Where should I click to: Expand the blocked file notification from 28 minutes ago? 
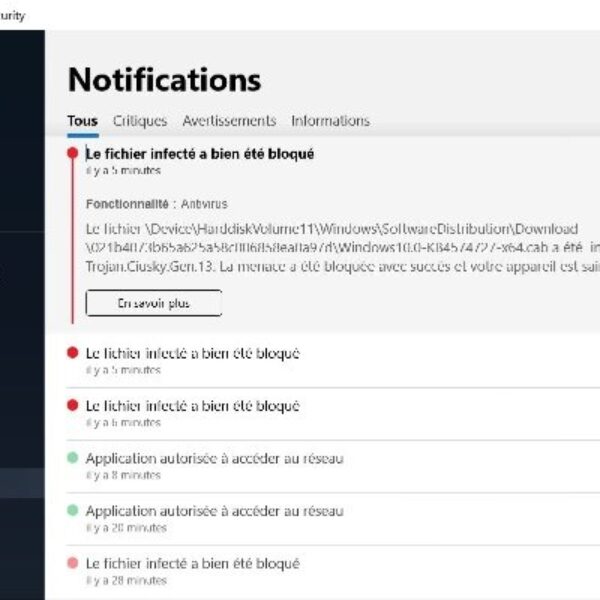(x=193, y=564)
